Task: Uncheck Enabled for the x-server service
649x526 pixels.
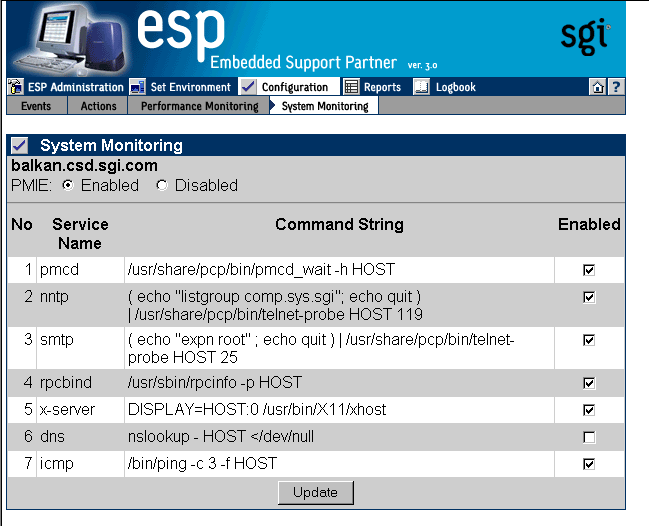Action: (589, 410)
